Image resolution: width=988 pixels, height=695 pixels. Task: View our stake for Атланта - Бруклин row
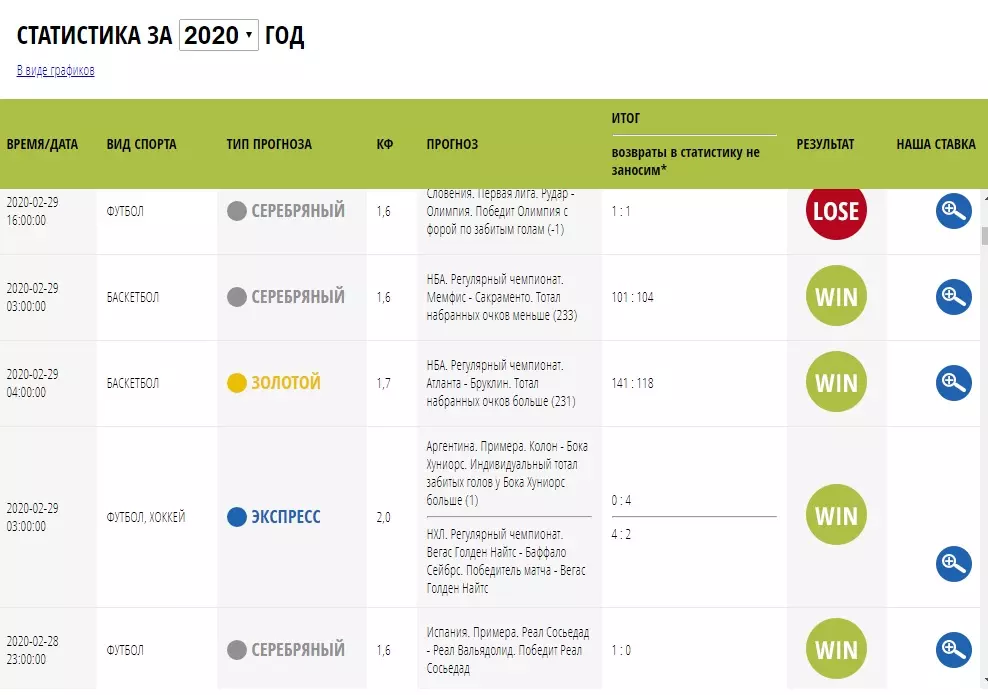coord(953,382)
